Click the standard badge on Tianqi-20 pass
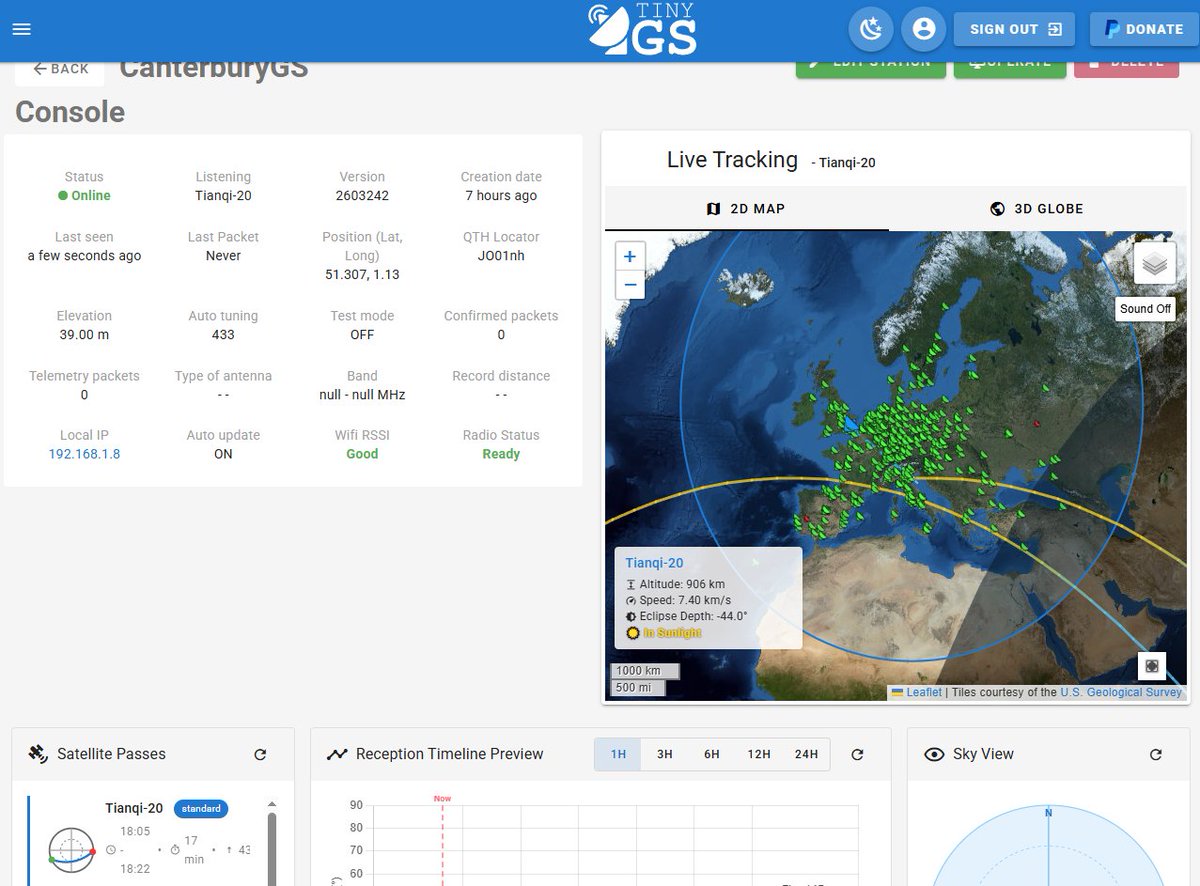This screenshot has height=886, width=1200. point(201,808)
